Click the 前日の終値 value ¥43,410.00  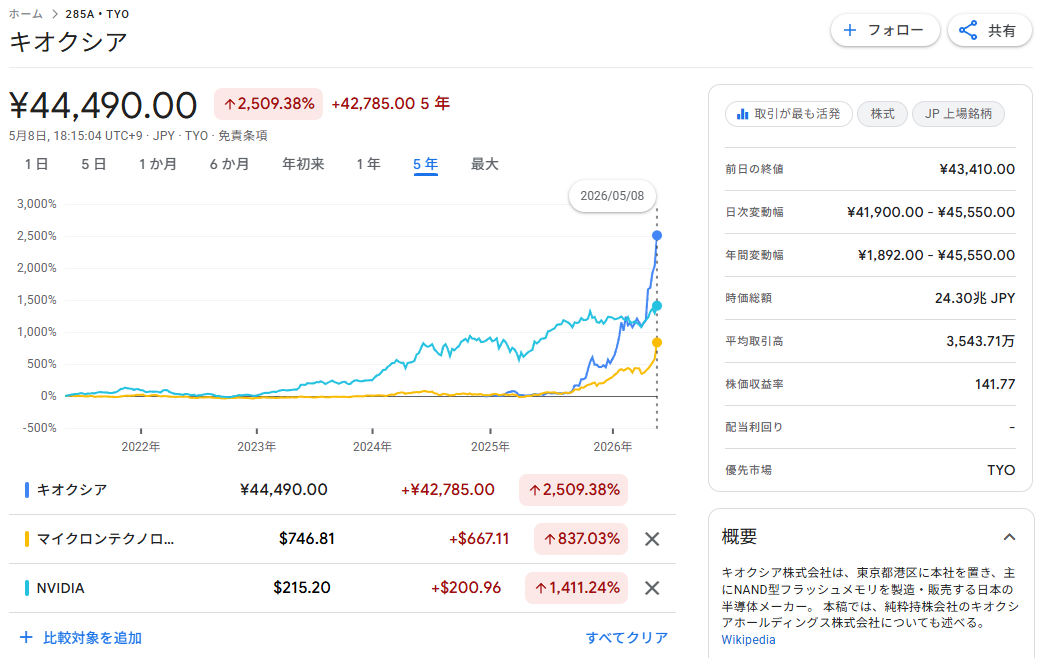[x=977, y=169]
